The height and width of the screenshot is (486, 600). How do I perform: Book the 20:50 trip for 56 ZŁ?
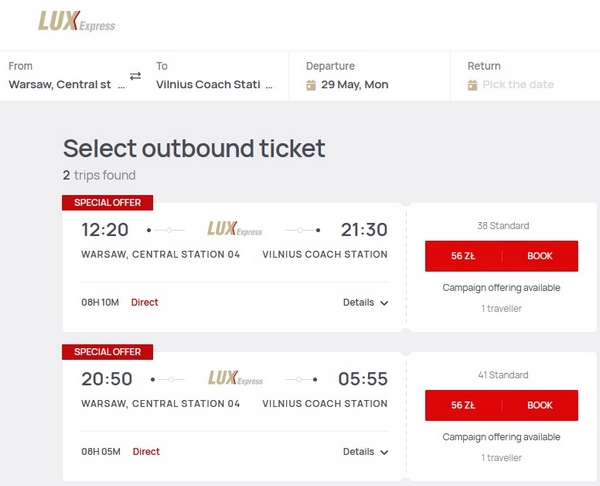click(501, 405)
